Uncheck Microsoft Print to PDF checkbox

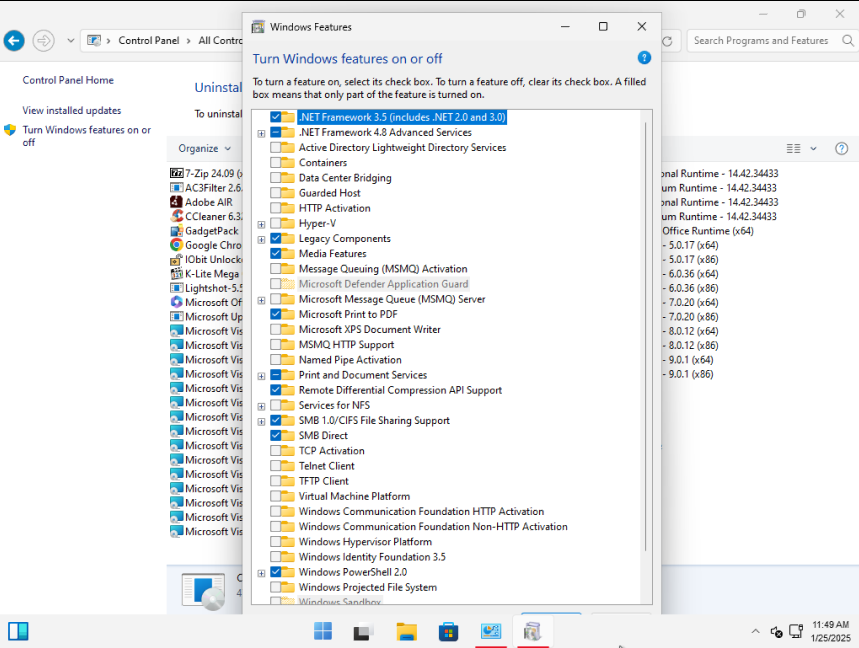pos(276,314)
